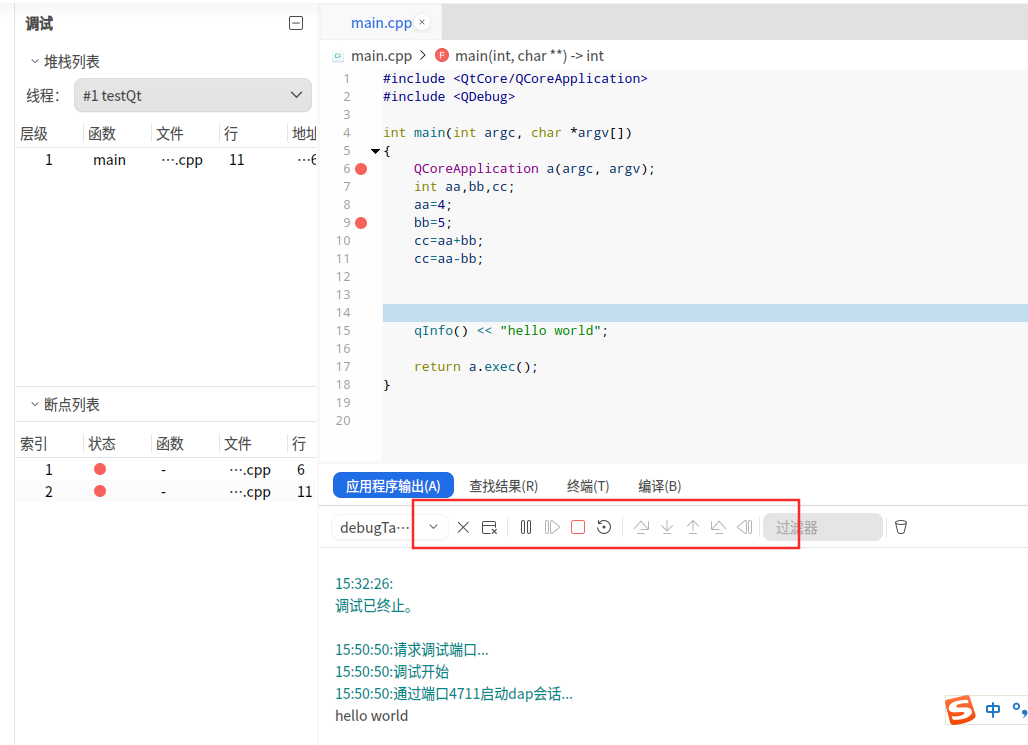Switch to the 查找结果(R) tab

pyautogui.click(x=504, y=486)
